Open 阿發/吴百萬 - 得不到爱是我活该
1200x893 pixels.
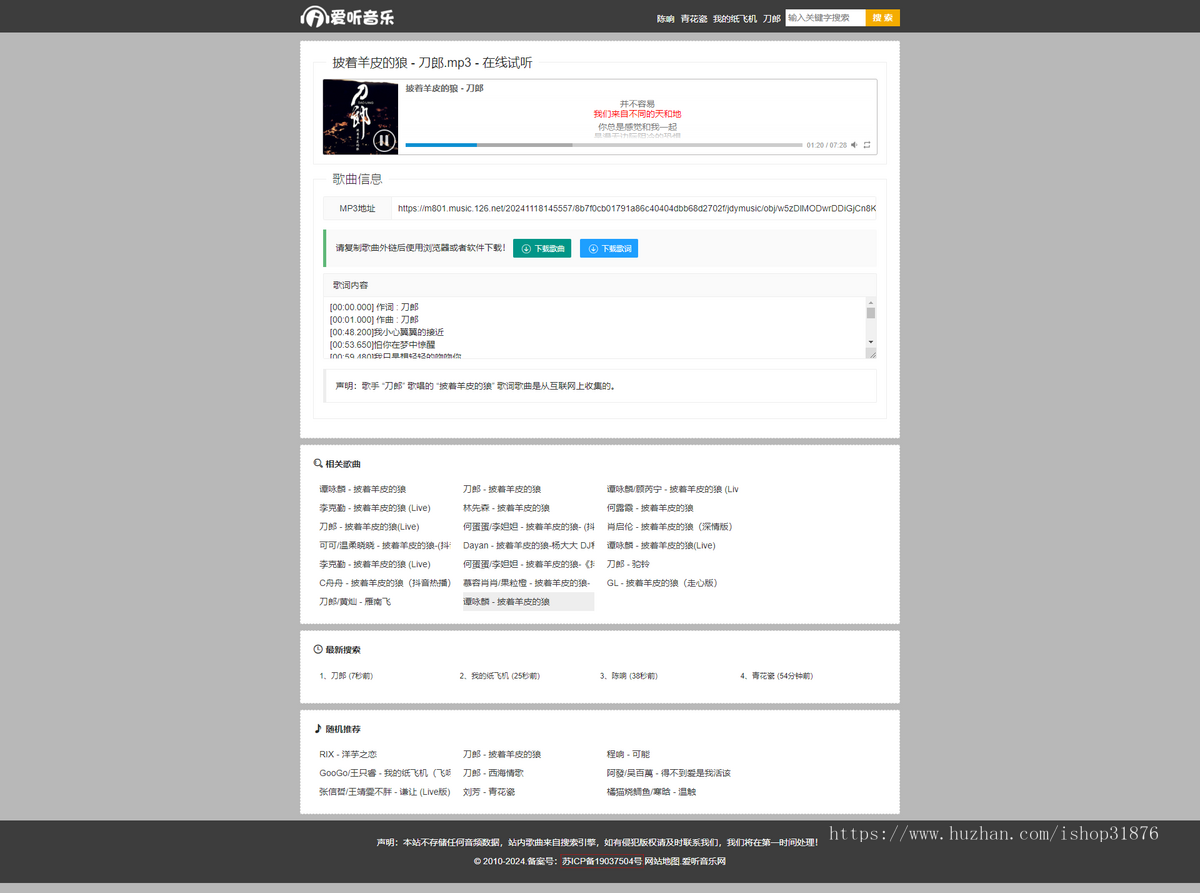point(669,773)
